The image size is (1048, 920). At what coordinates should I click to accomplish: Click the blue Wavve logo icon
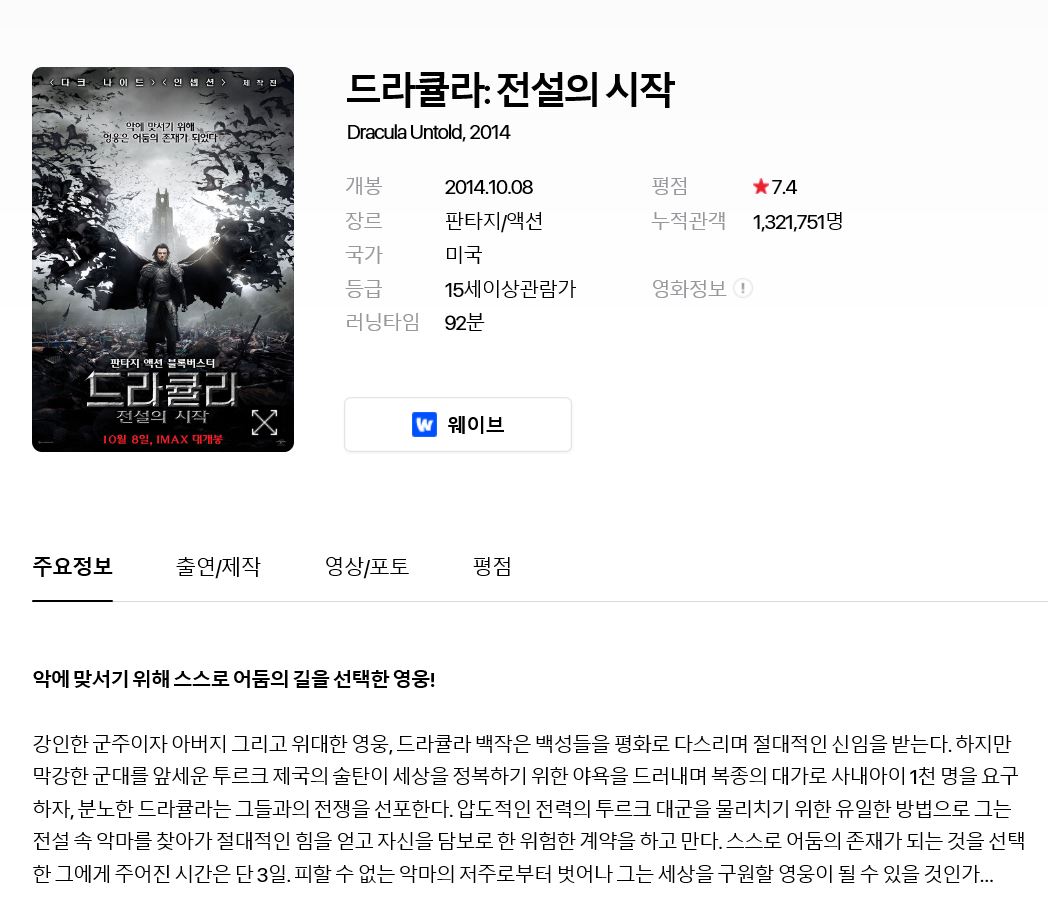click(x=424, y=425)
